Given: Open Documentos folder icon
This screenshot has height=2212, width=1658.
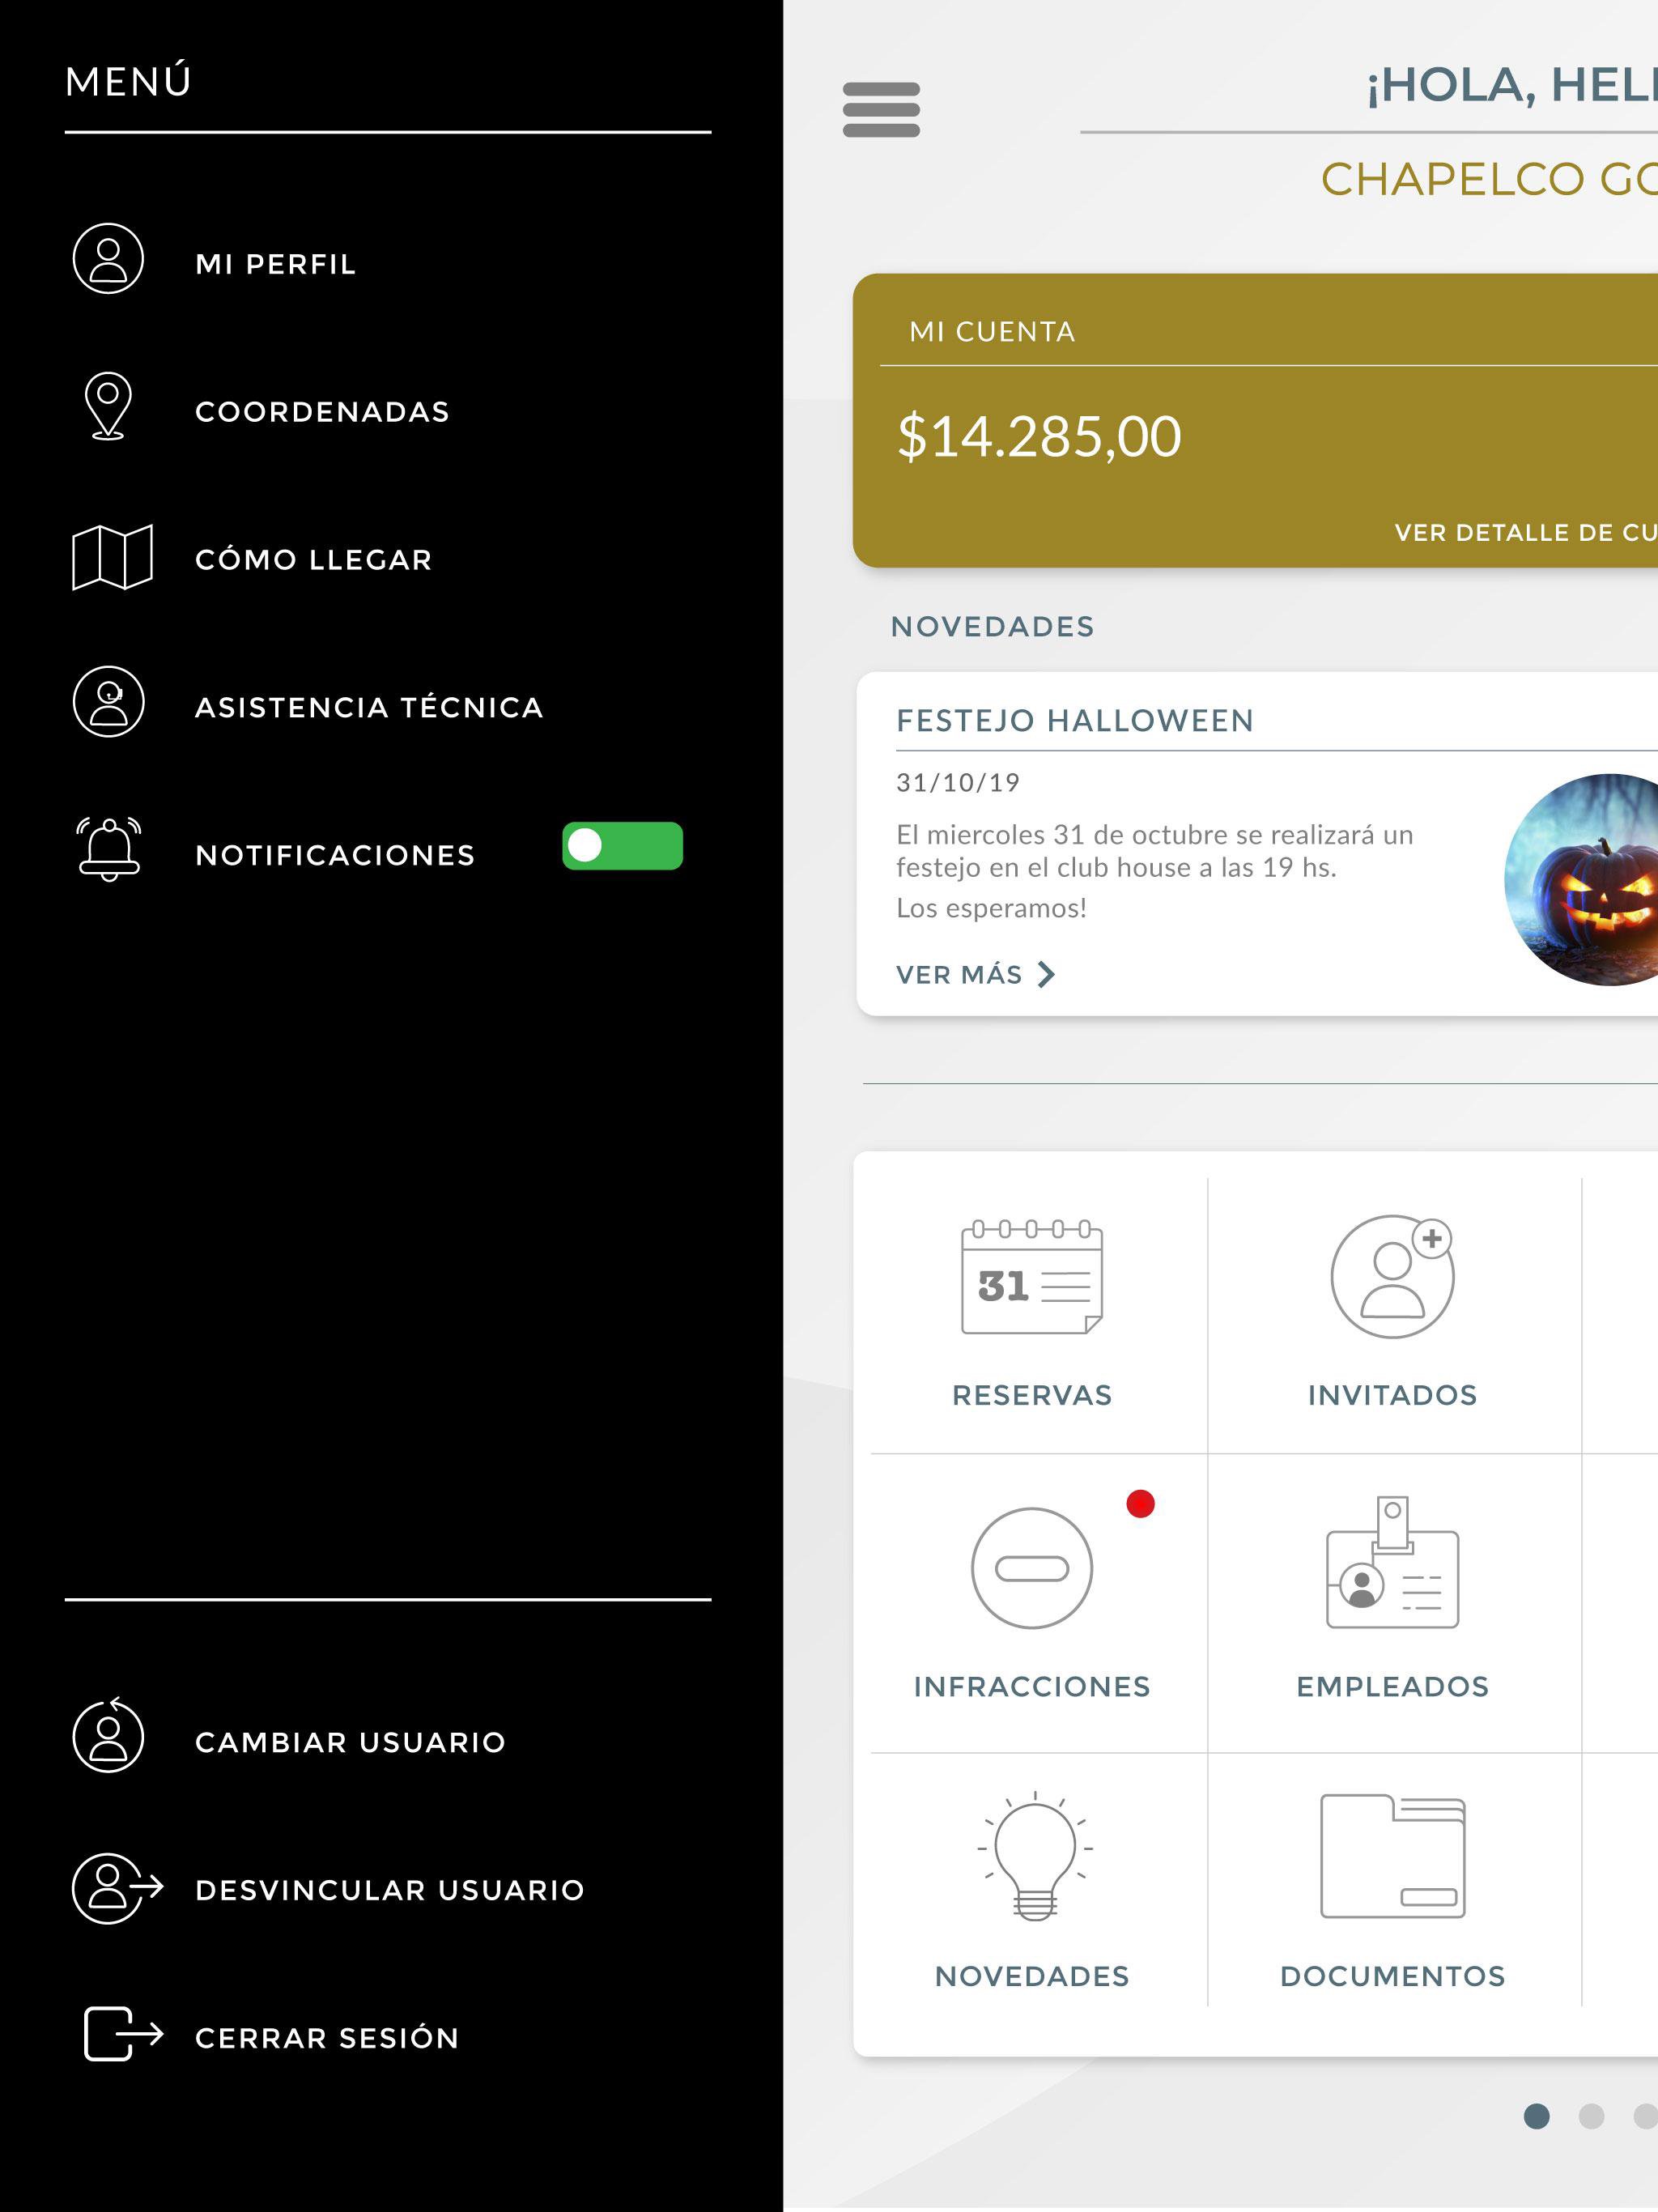Looking at the screenshot, I should click(1392, 1856).
